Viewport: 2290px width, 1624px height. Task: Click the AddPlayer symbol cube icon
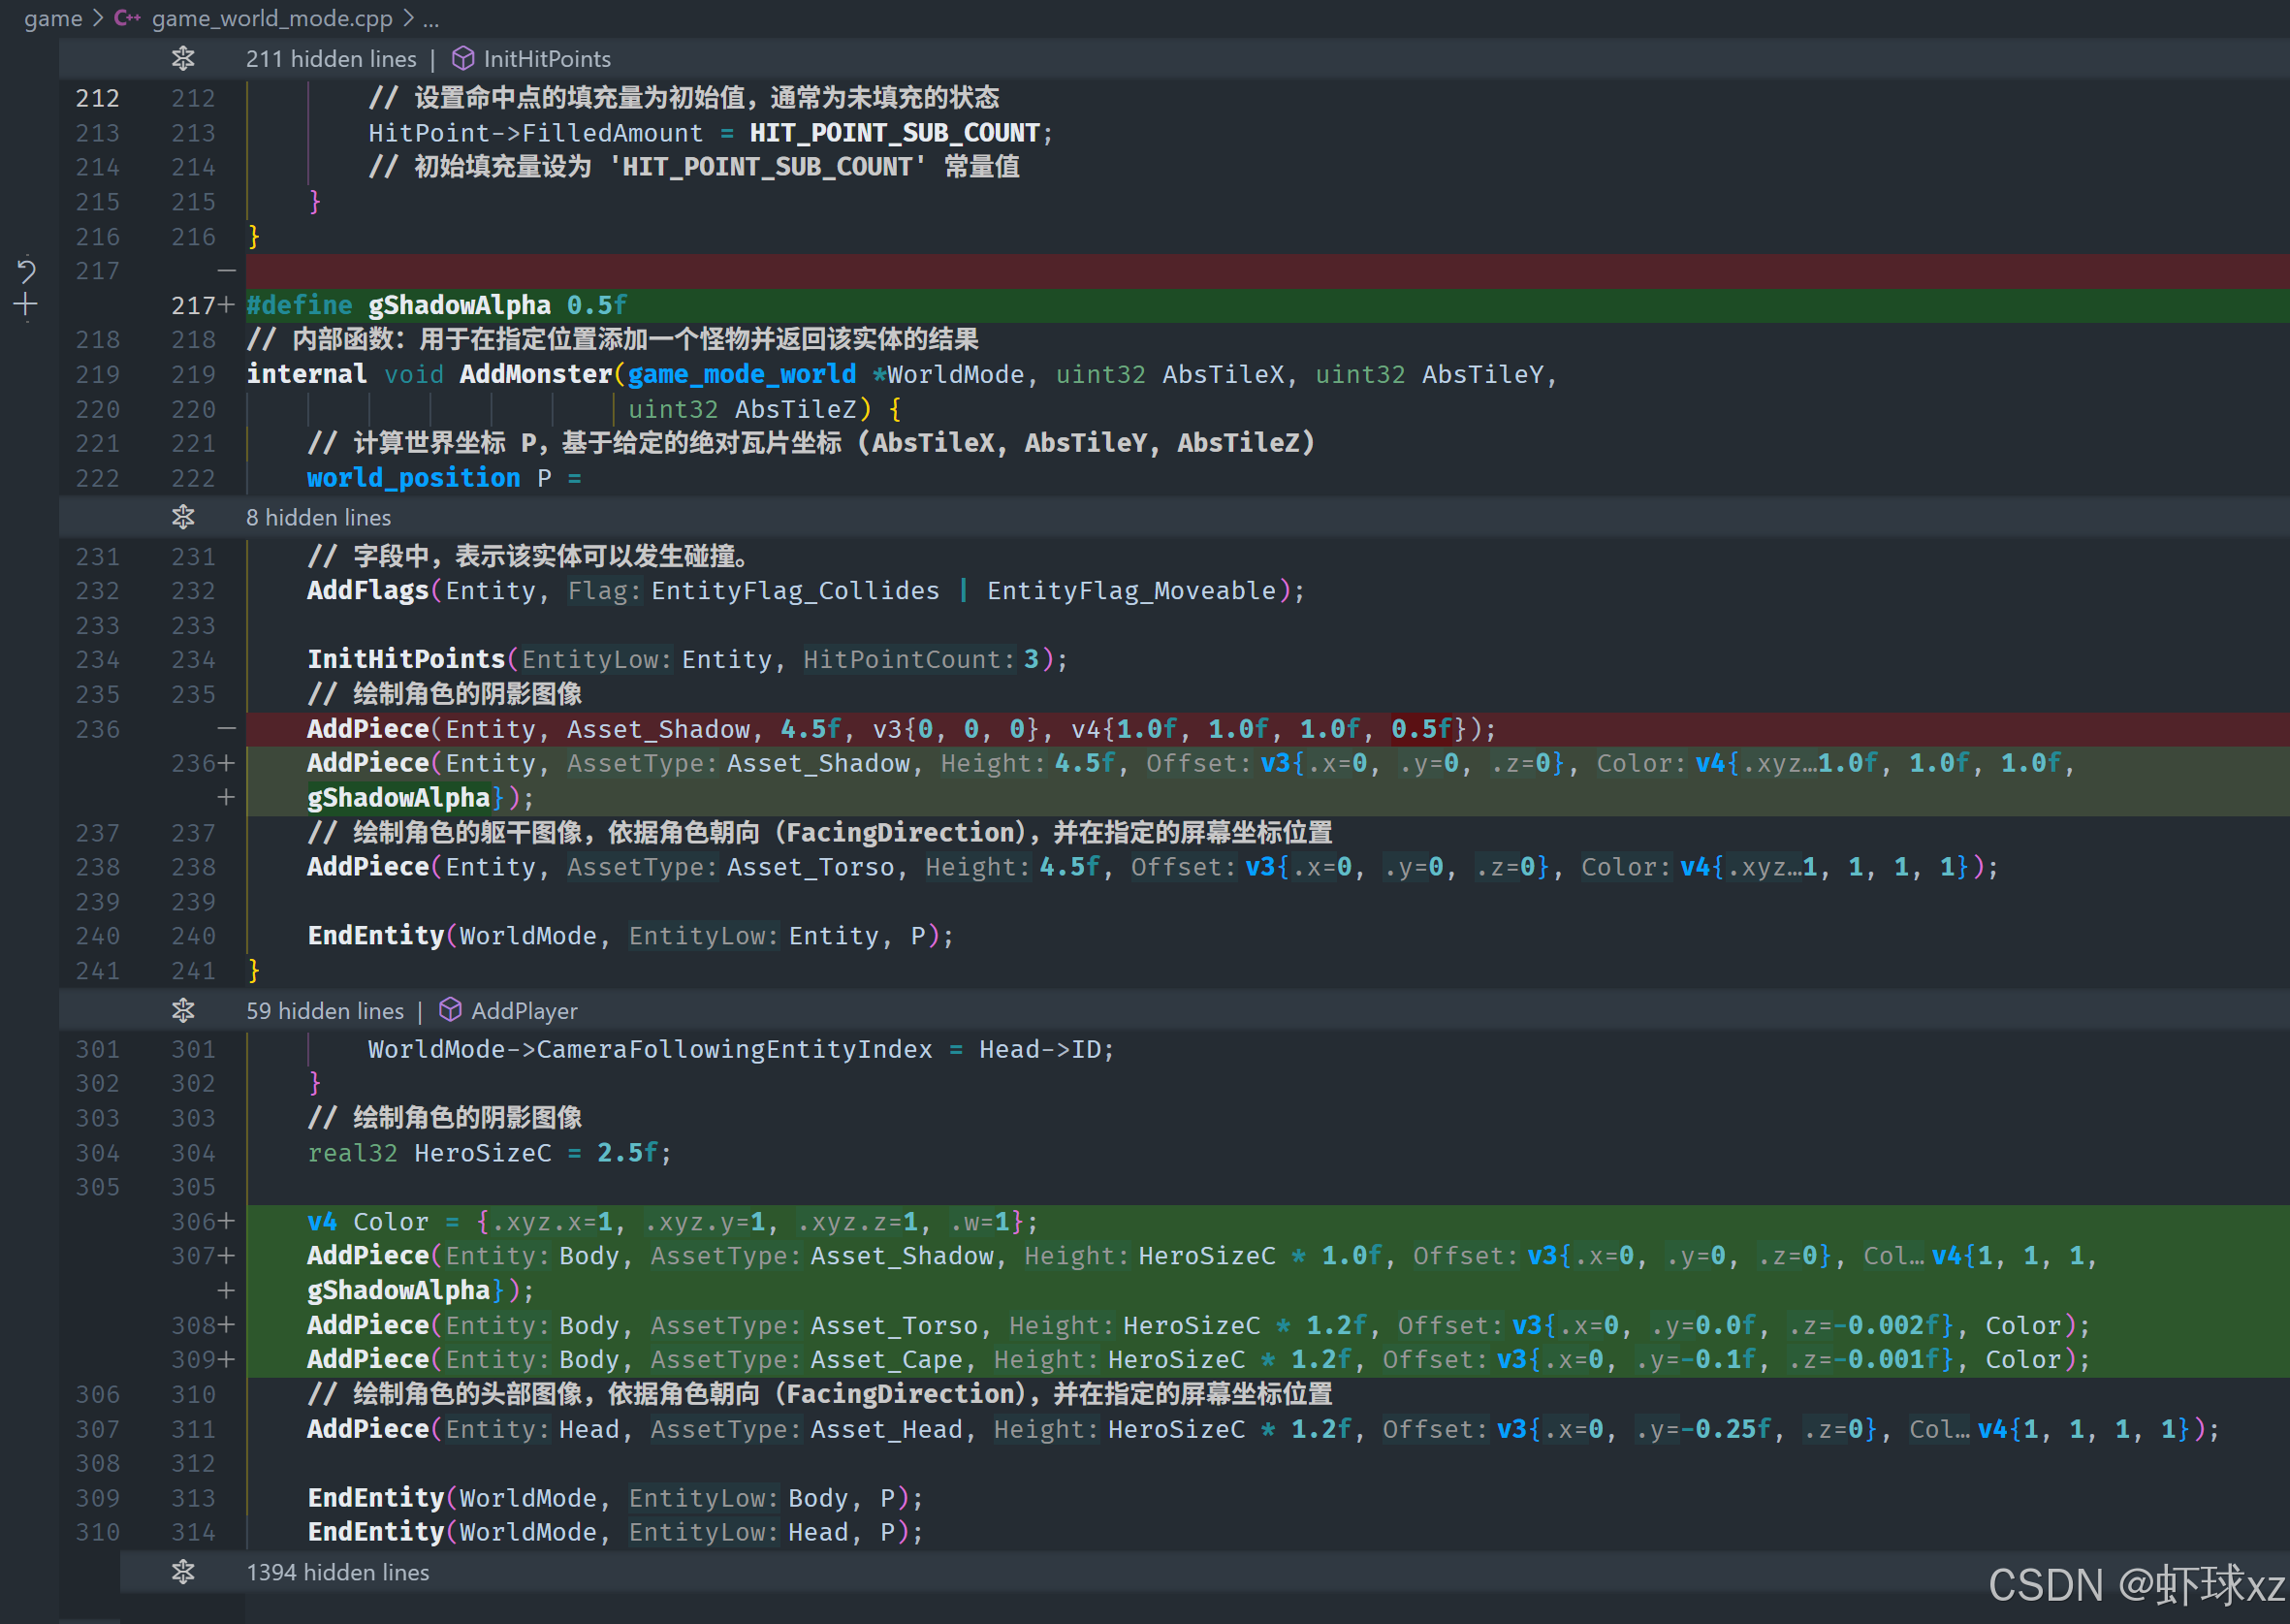pyautogui.click(x=450, y=1010)
